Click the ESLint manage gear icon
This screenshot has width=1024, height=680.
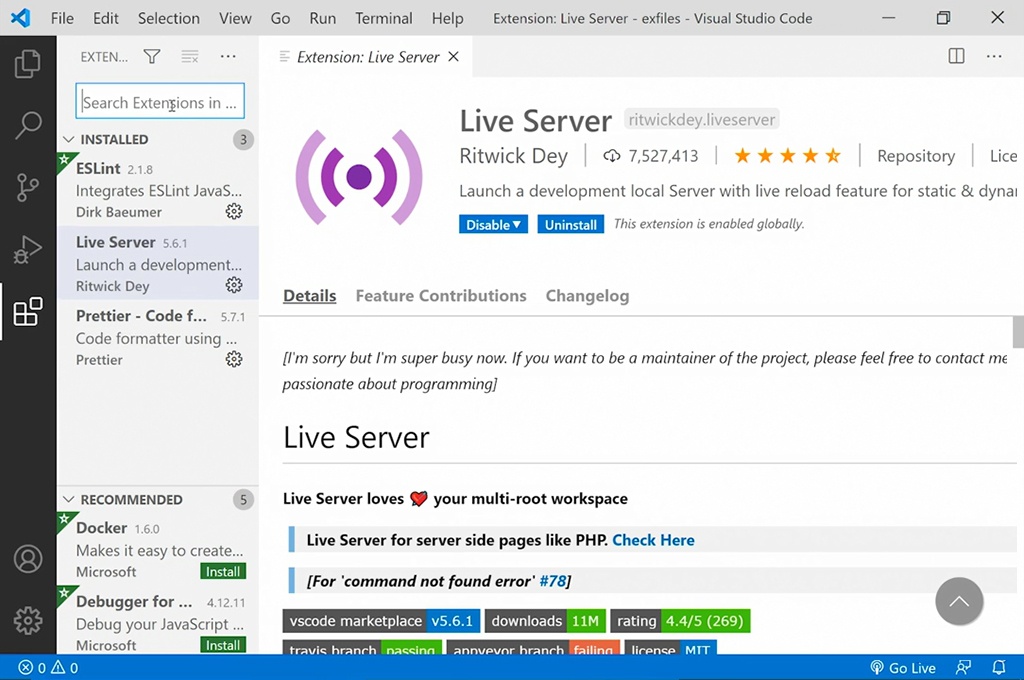234,212
